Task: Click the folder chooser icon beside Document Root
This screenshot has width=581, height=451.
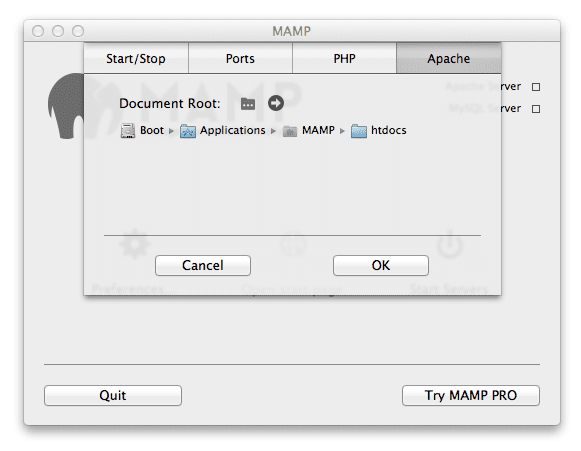Action: point(248,104)
